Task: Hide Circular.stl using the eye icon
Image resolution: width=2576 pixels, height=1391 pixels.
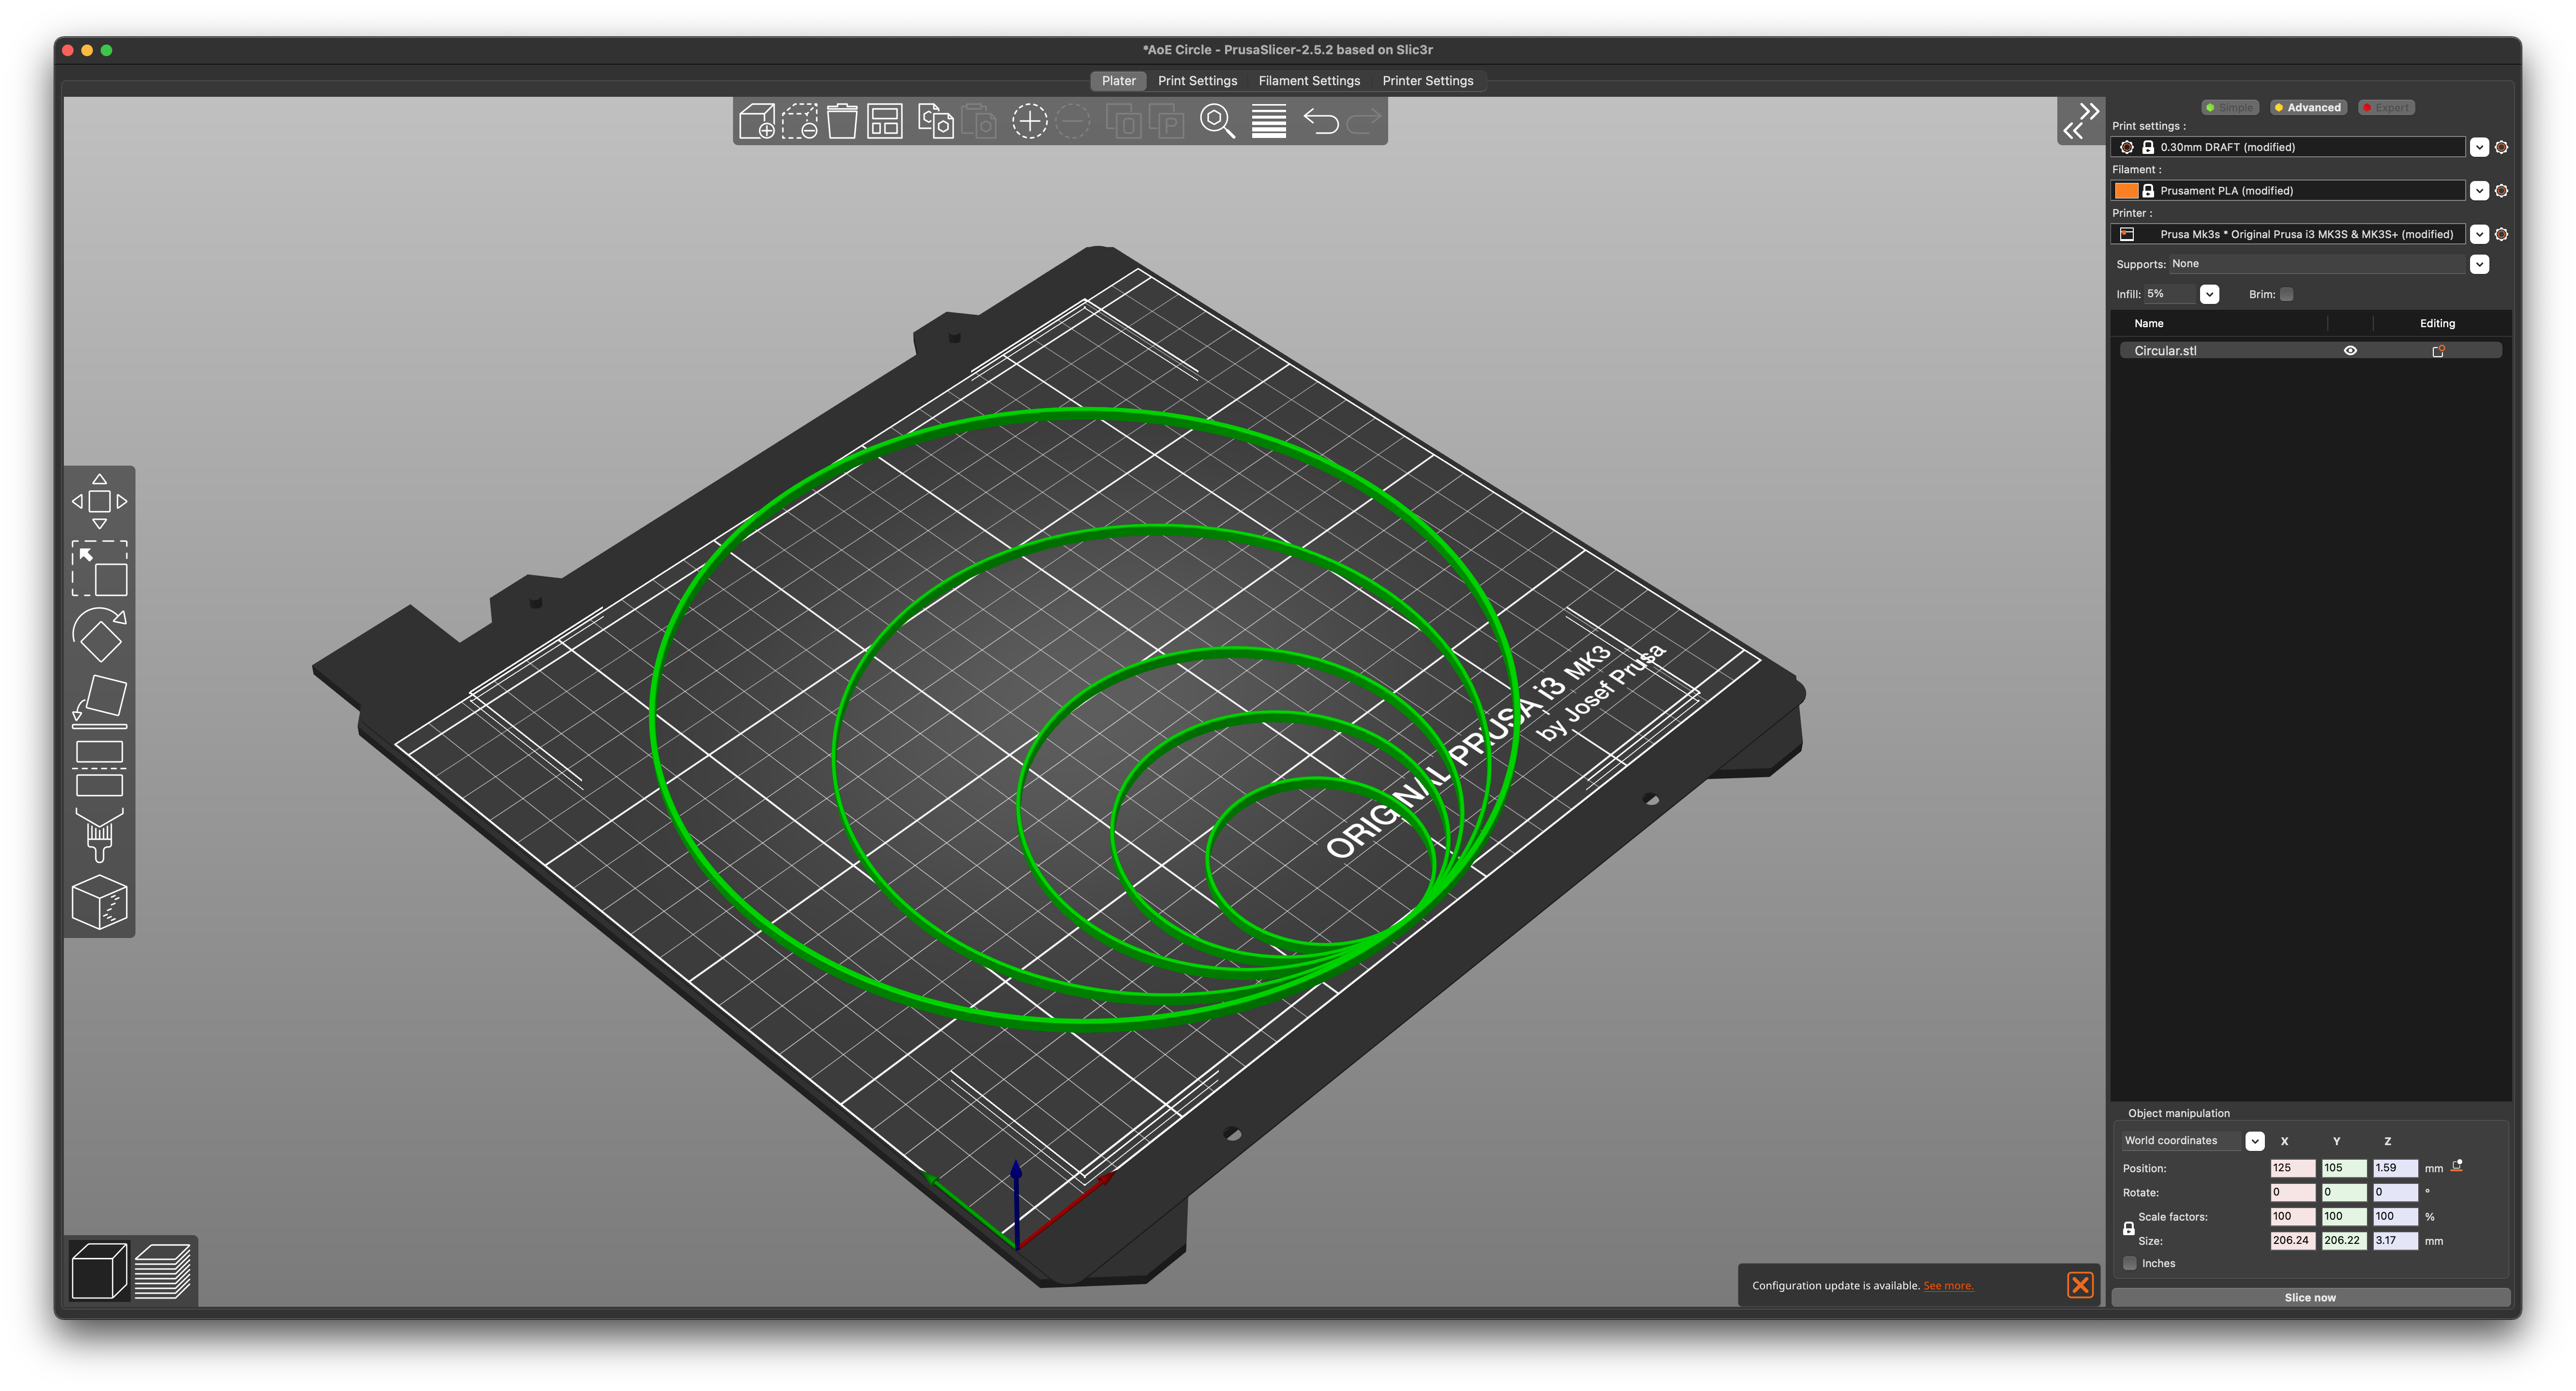Action: click(2351, 351)
